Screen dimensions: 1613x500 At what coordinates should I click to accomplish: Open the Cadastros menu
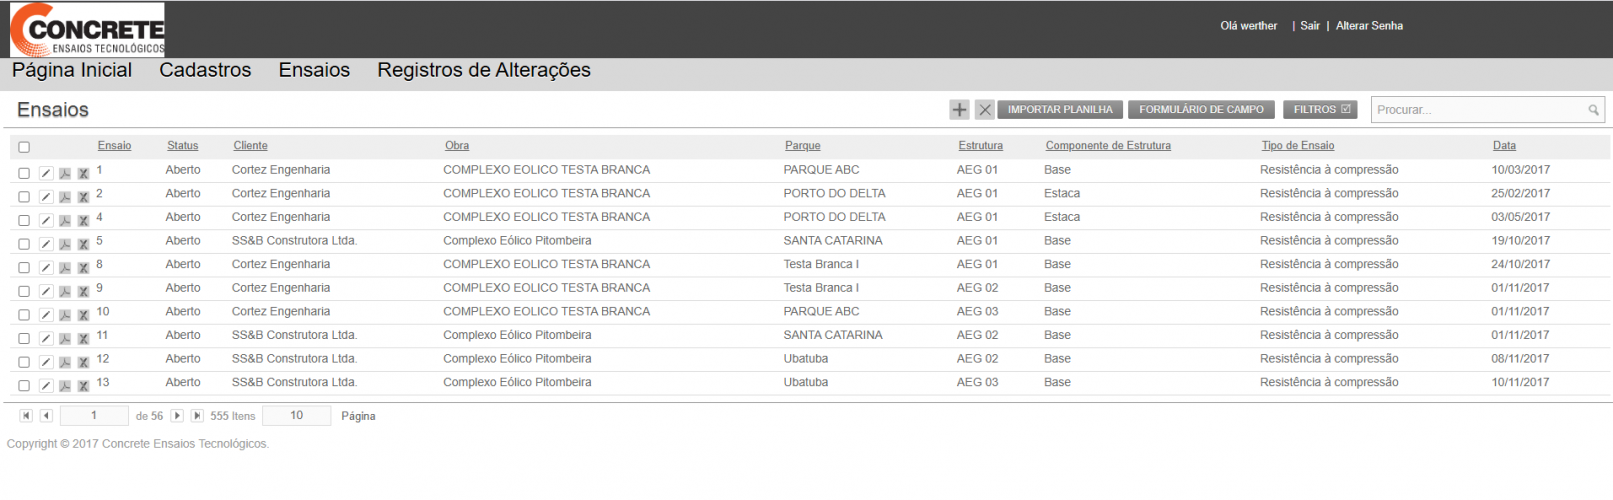[x=205, y=70]
